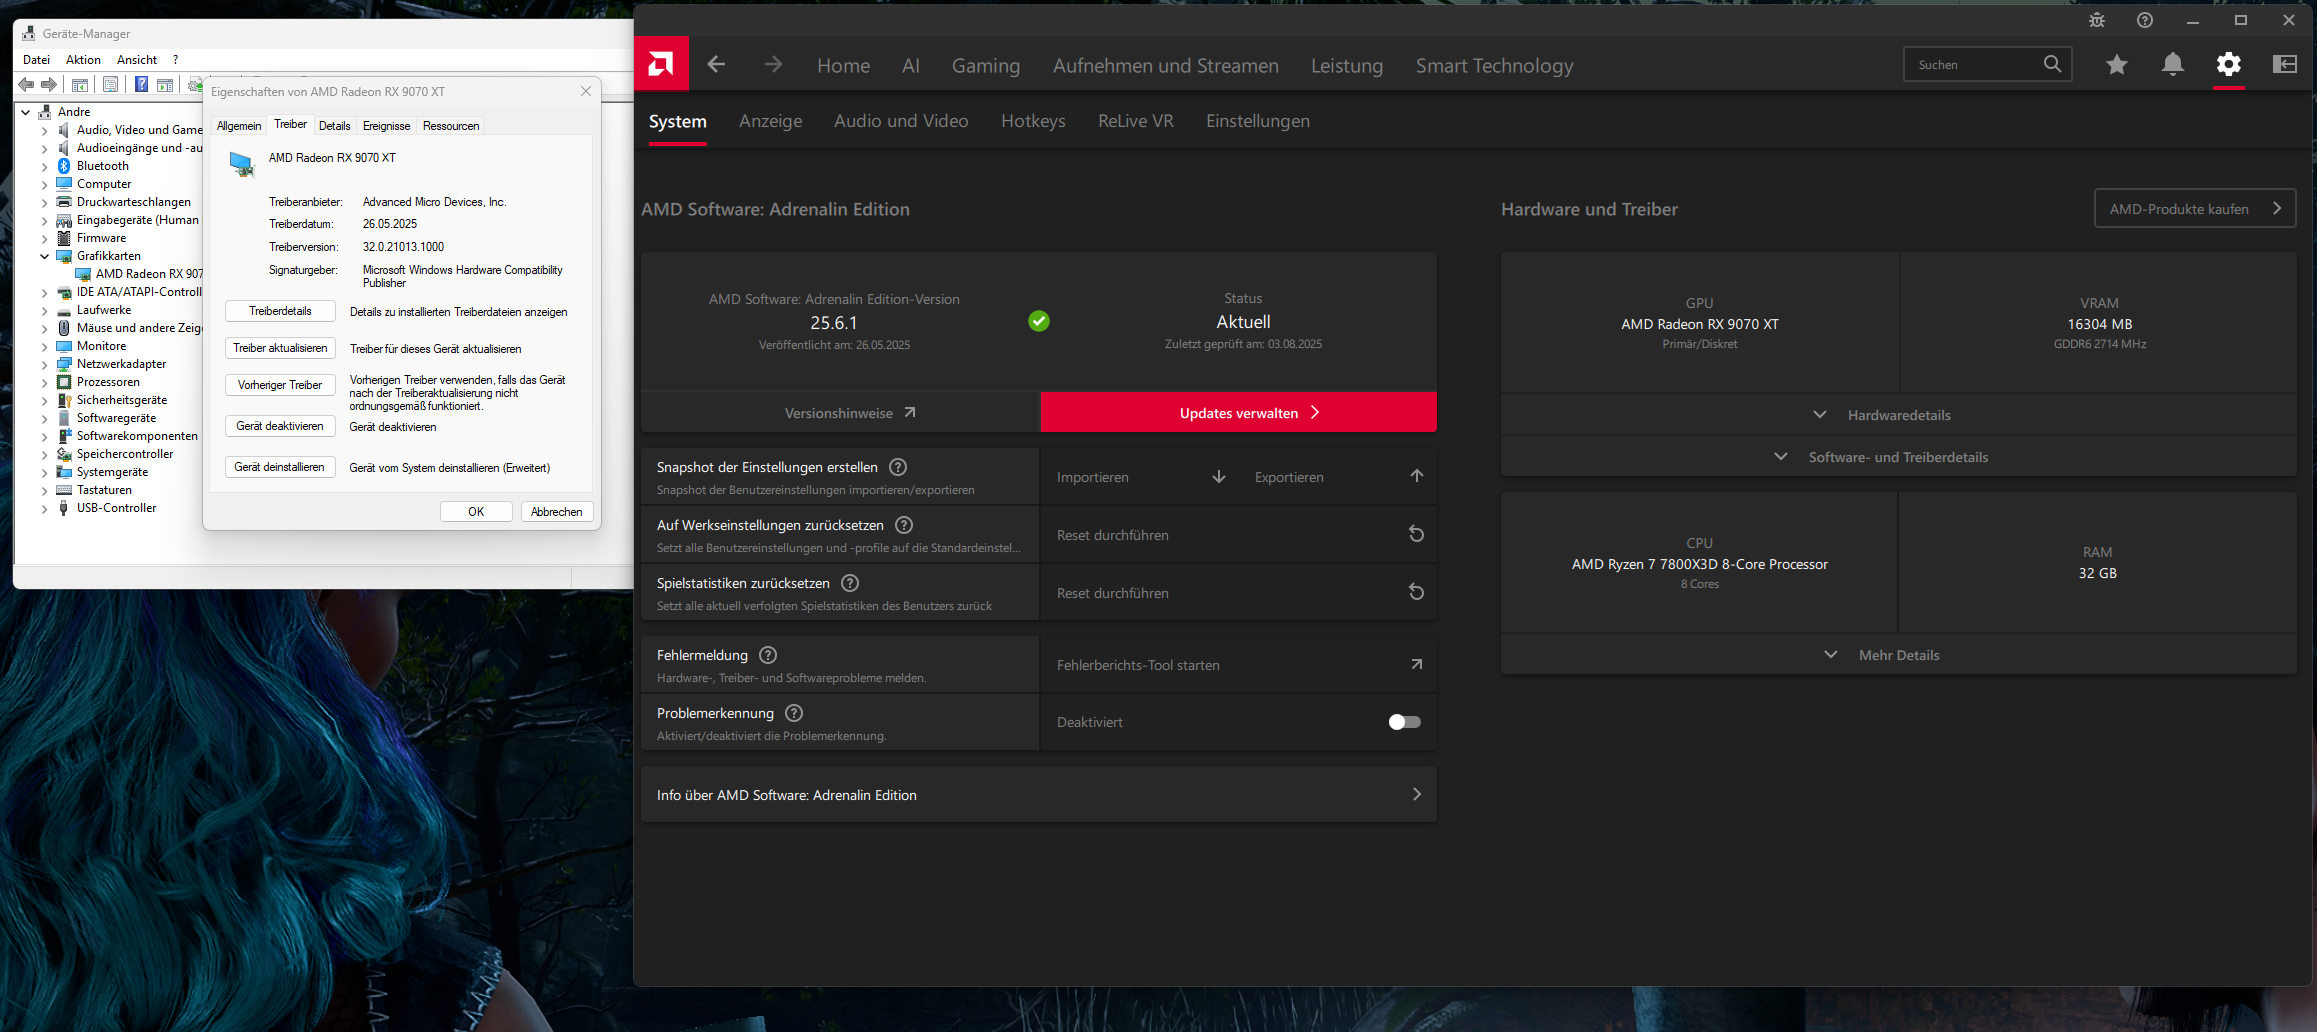The width and height of the screenshot is (2317, 1032).
Task: Click Back arrow in Geräte-Manager toolbar
Action: (x=27, y=85)
